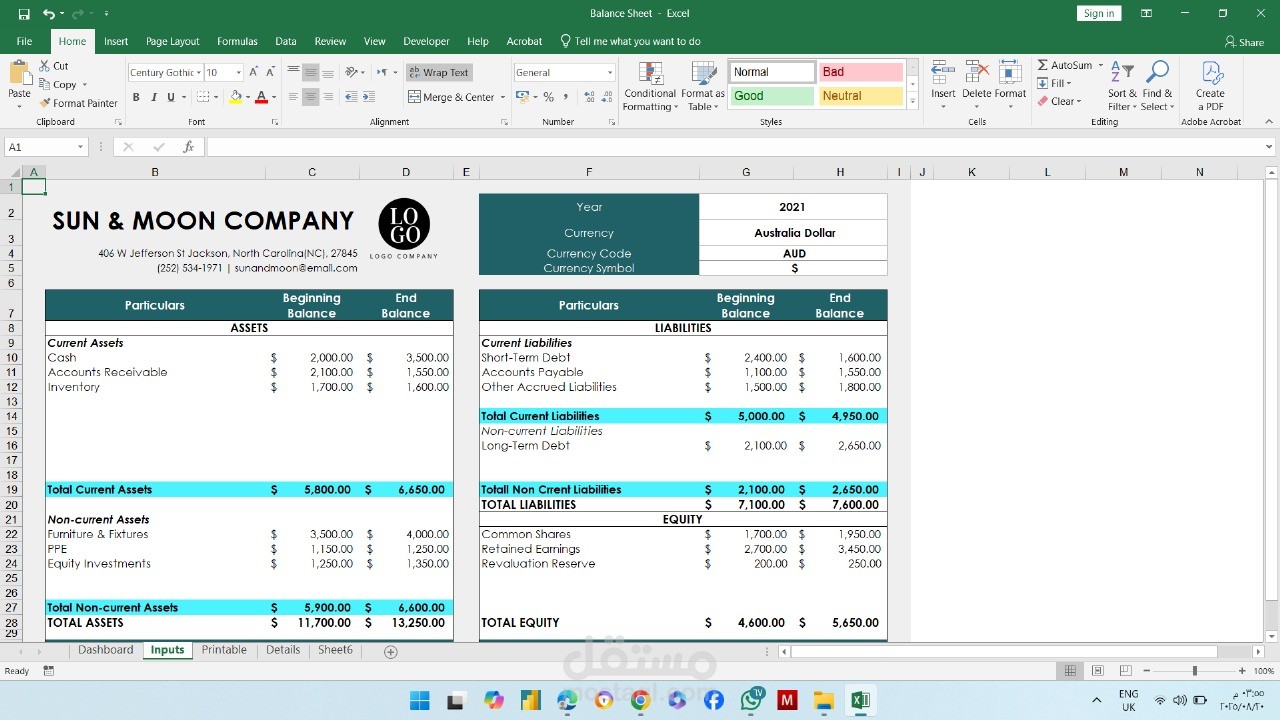Image resolution: width=1280 pixels, height=720 pixels.
Task: Open the File menu
Action: [x=24, y=41]
